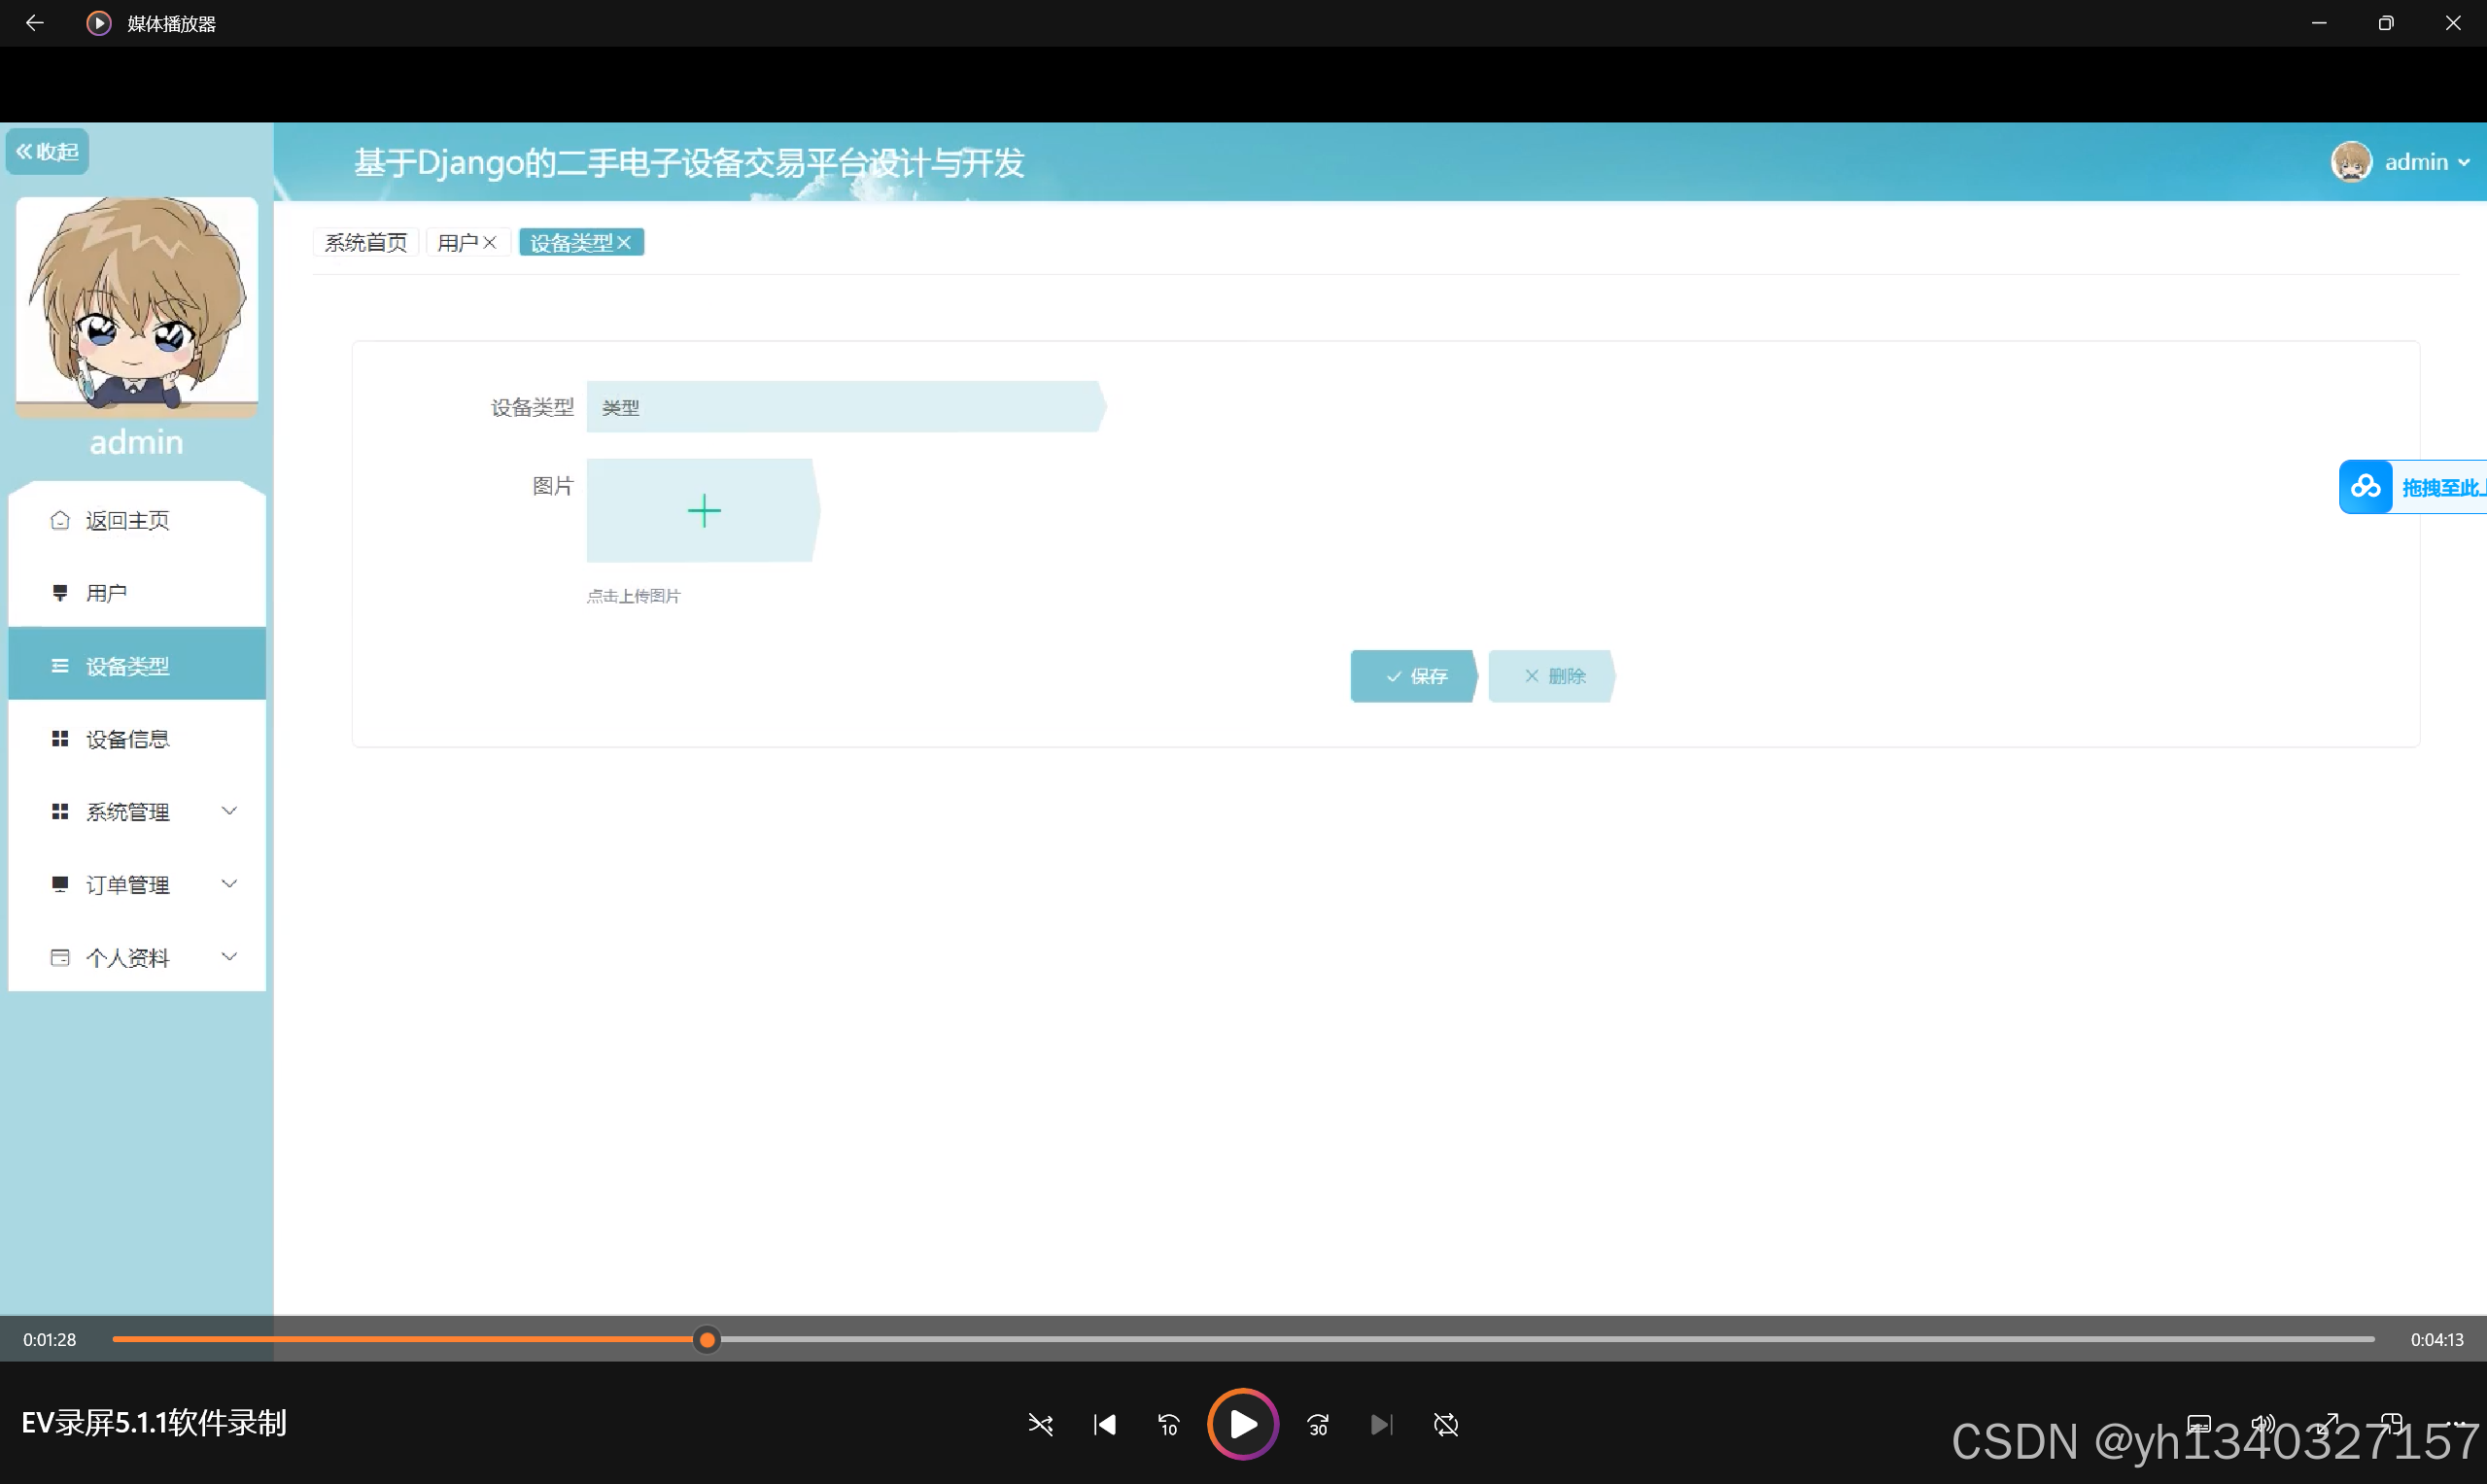The height and width of the screenshot is (1484, 2487).
Task: Switch to the 系统首页 tab
Action: [366, 242]
